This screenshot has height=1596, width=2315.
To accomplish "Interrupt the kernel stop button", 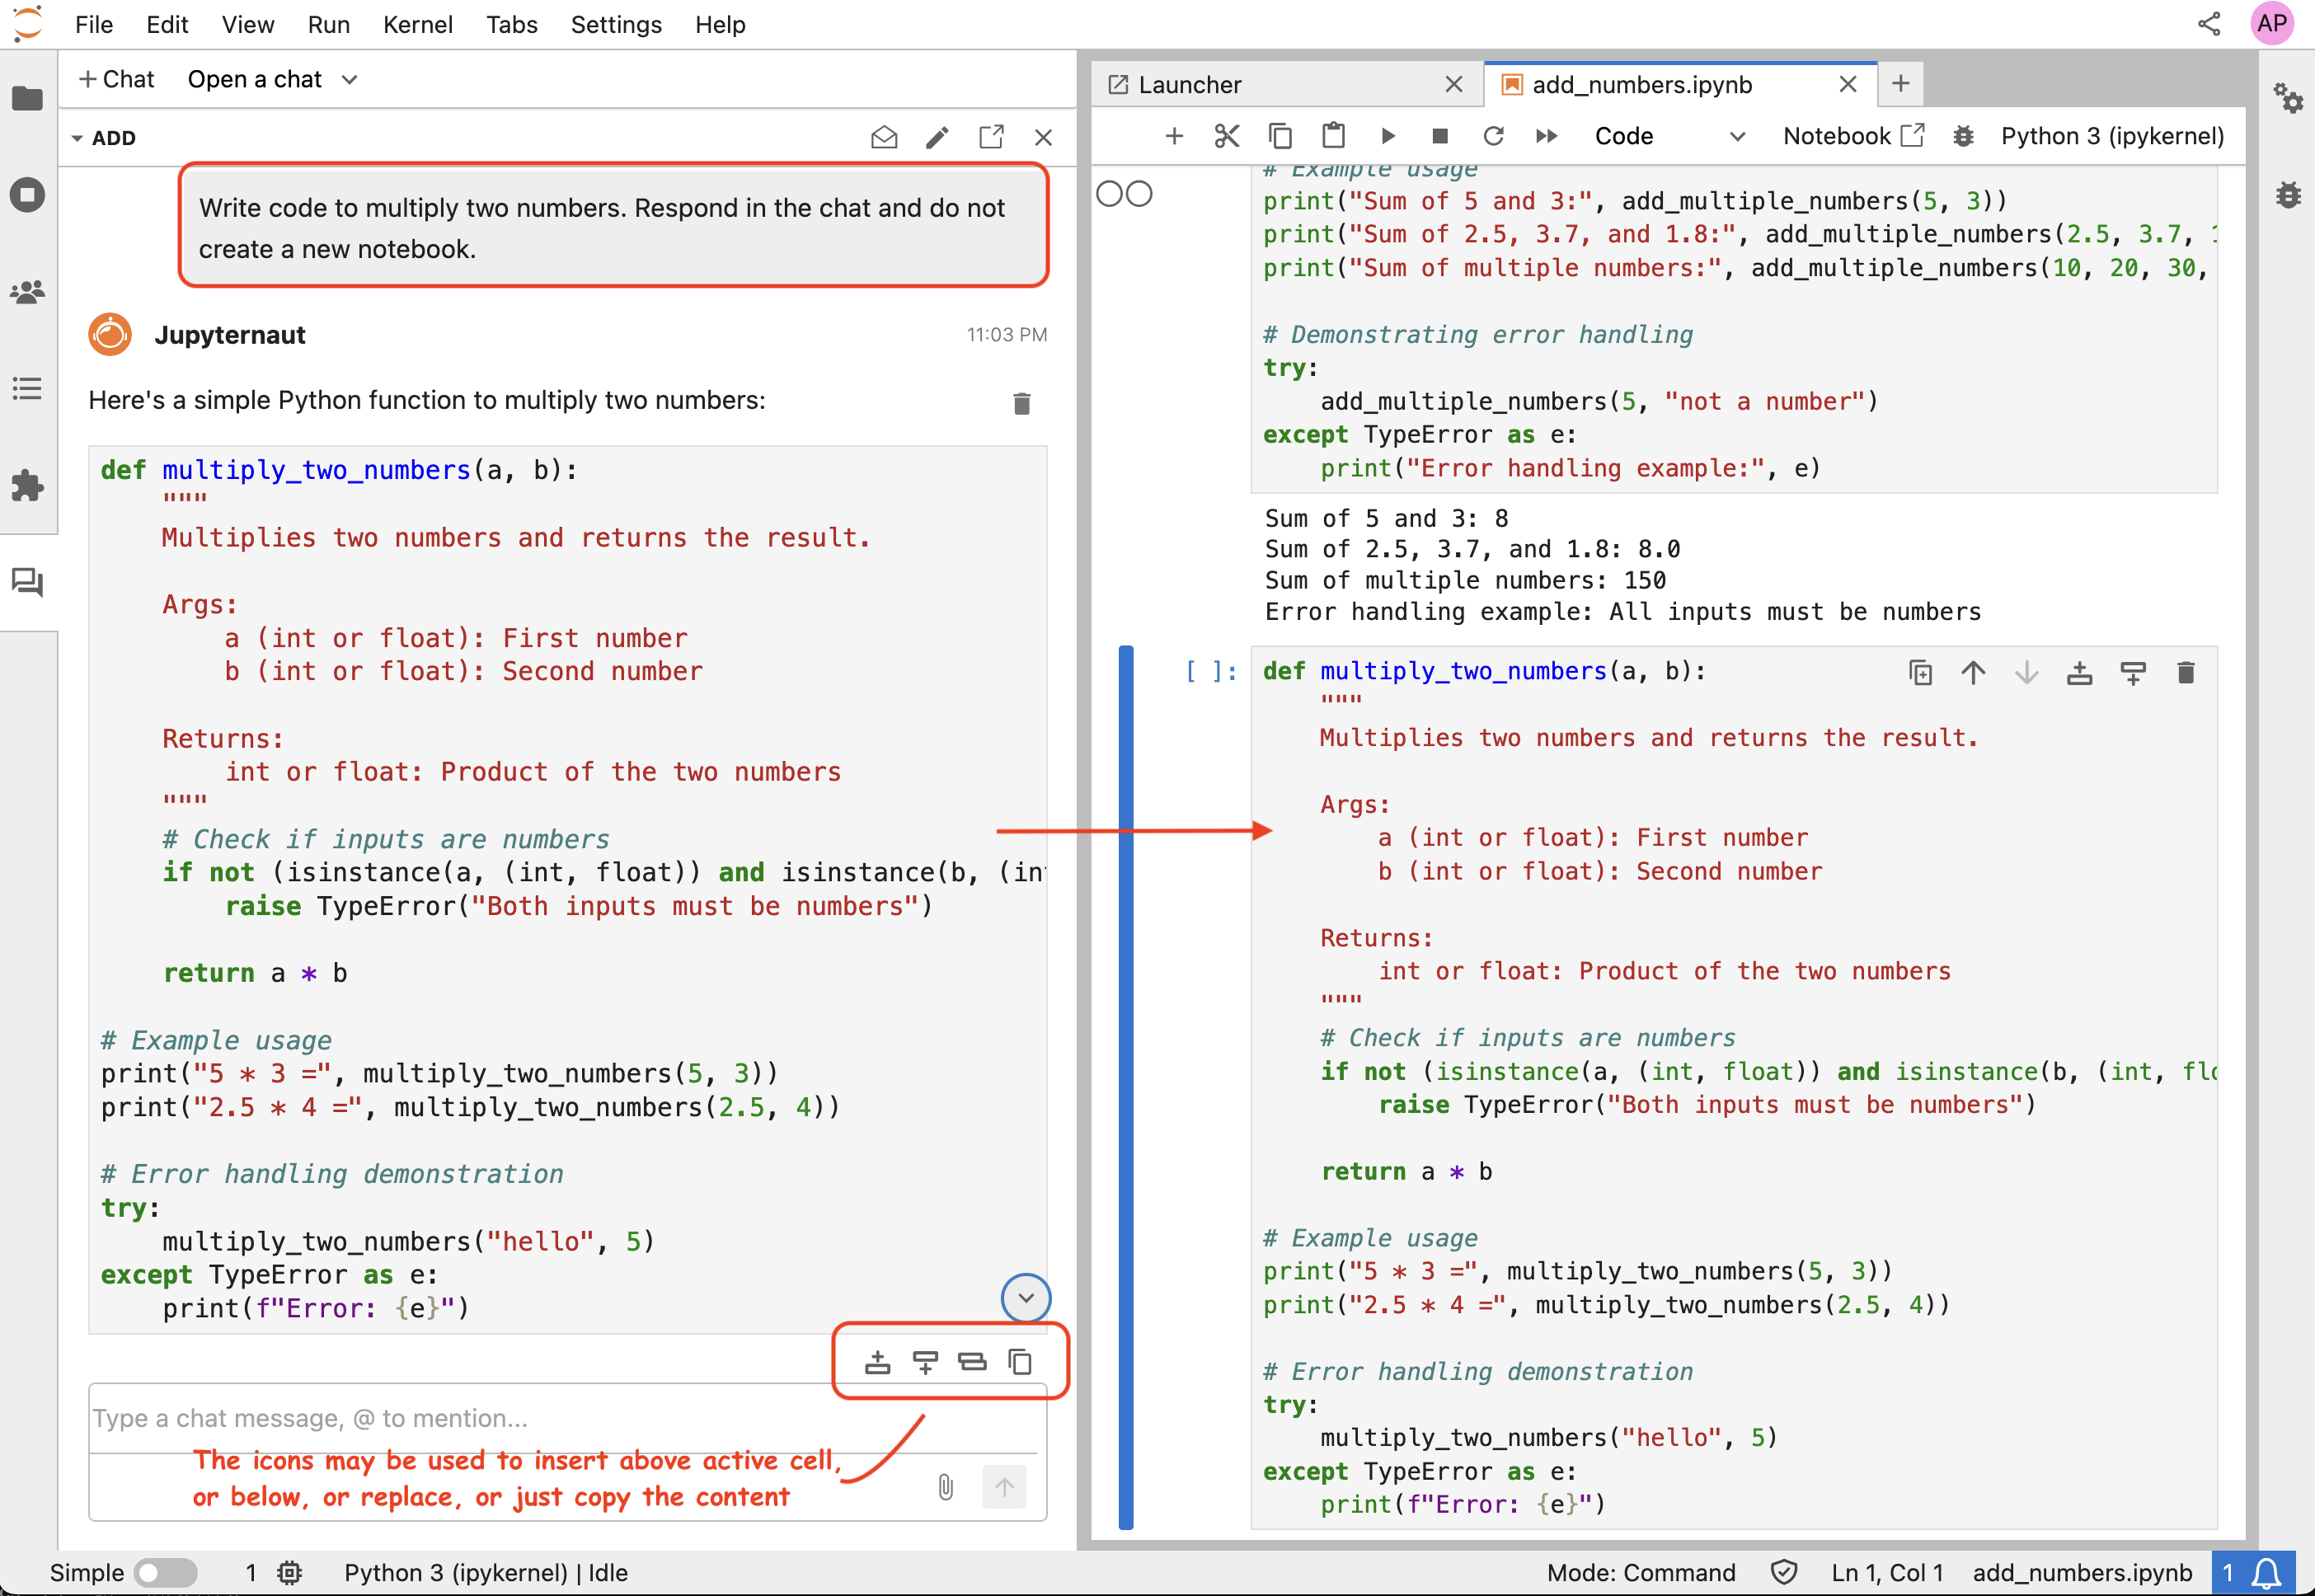I will [1440, 136].
